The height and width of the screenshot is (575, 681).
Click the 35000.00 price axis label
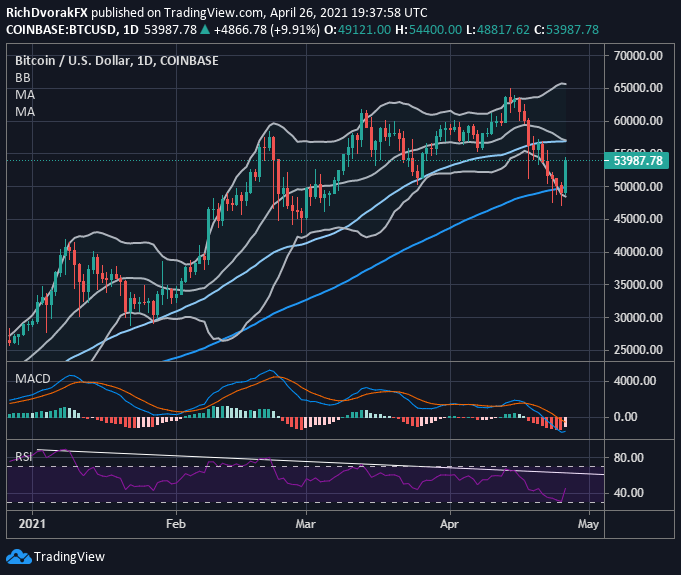pos(638,285)
